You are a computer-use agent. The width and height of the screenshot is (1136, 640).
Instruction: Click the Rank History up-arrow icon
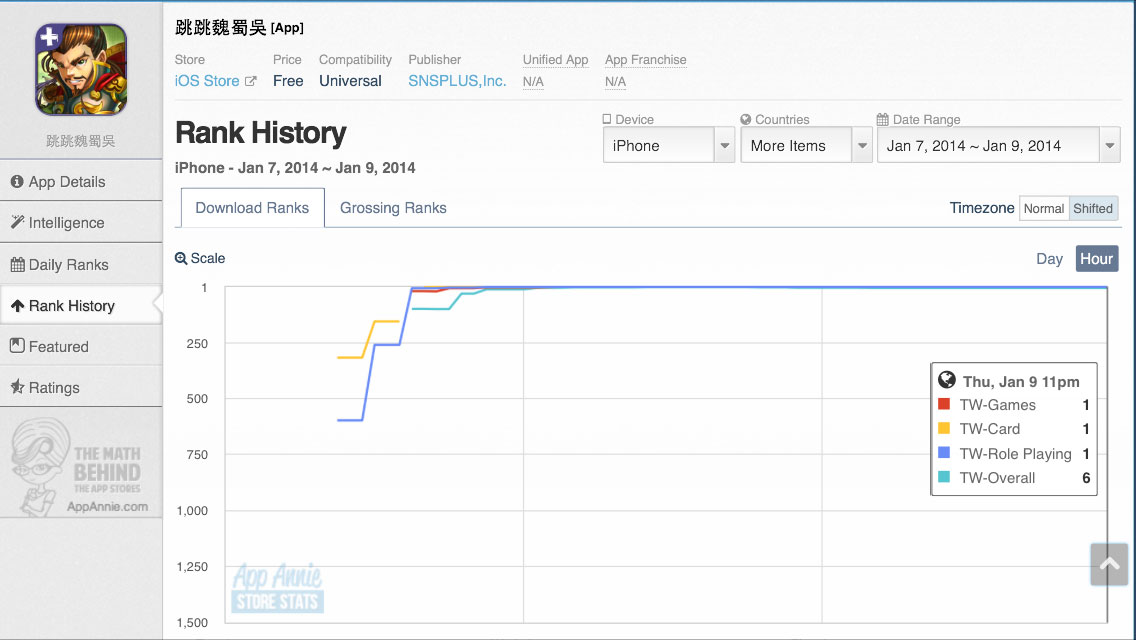pyautogui.click(x=17, y=306)
